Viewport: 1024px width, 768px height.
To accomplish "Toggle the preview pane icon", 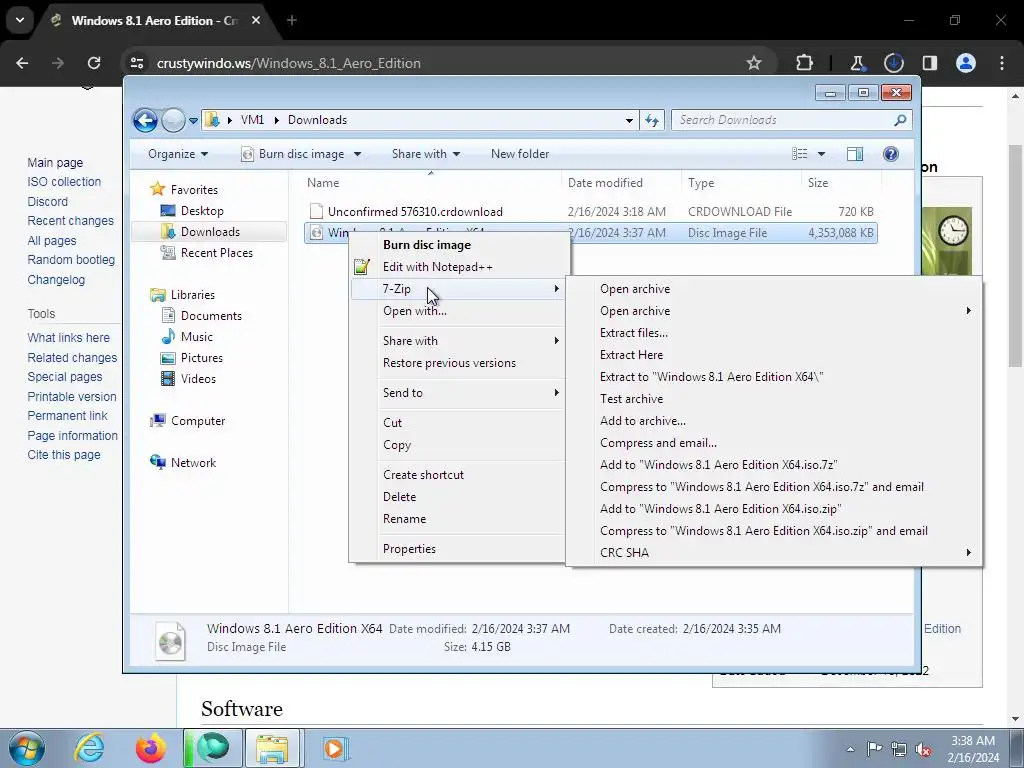I will point(855,154).
